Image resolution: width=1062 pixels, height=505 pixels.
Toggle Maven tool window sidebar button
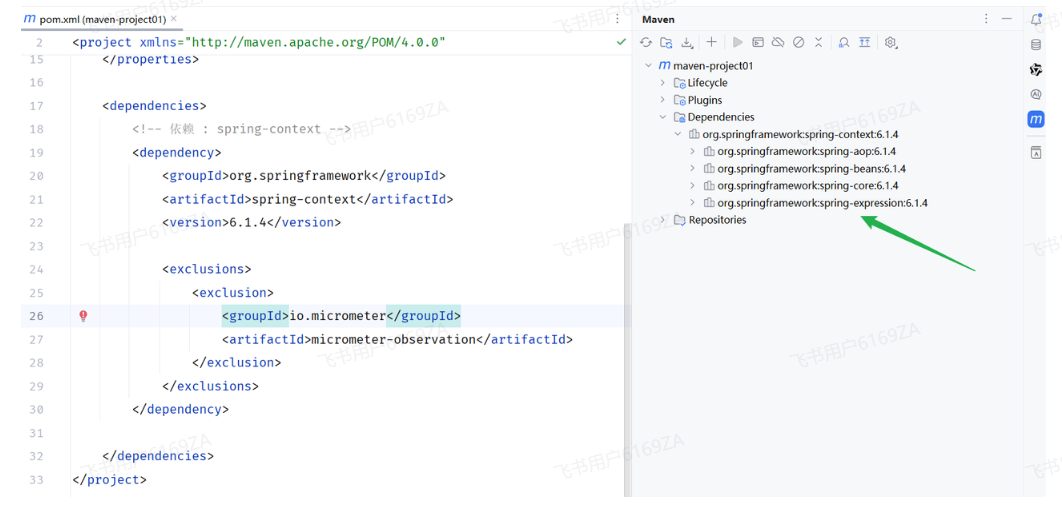coord(1036,119)
